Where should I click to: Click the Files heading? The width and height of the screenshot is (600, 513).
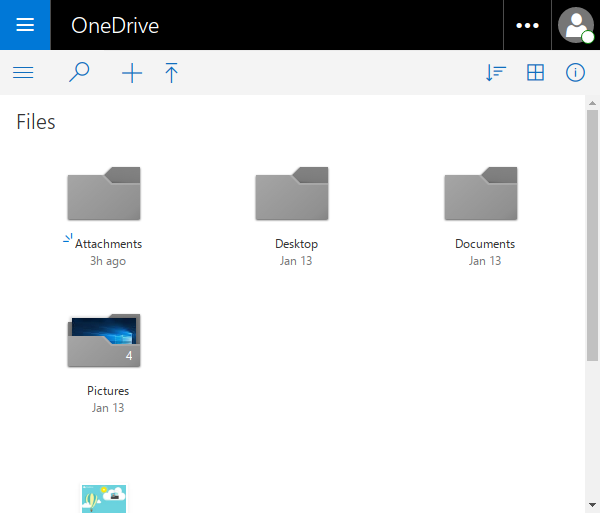[x=36, y=122]
